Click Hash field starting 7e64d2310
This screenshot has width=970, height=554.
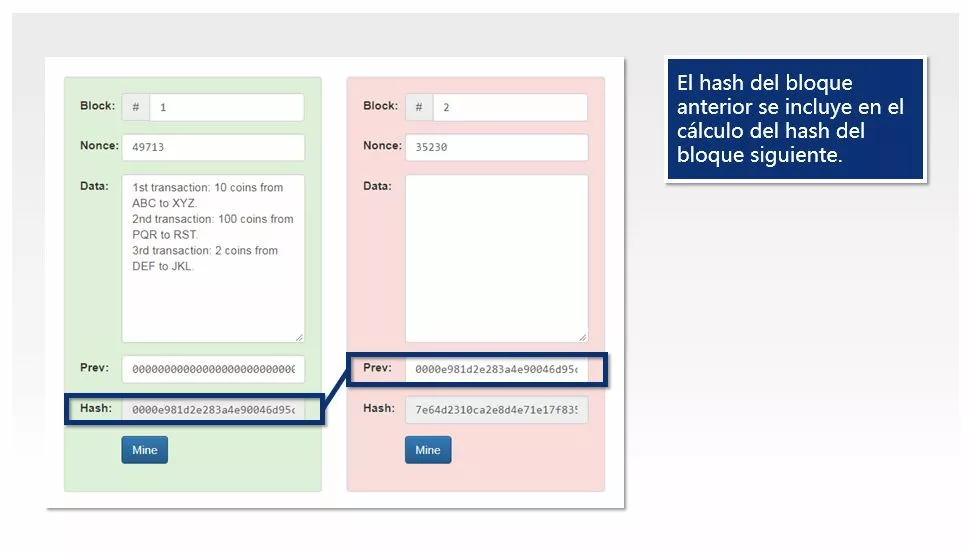496,409
